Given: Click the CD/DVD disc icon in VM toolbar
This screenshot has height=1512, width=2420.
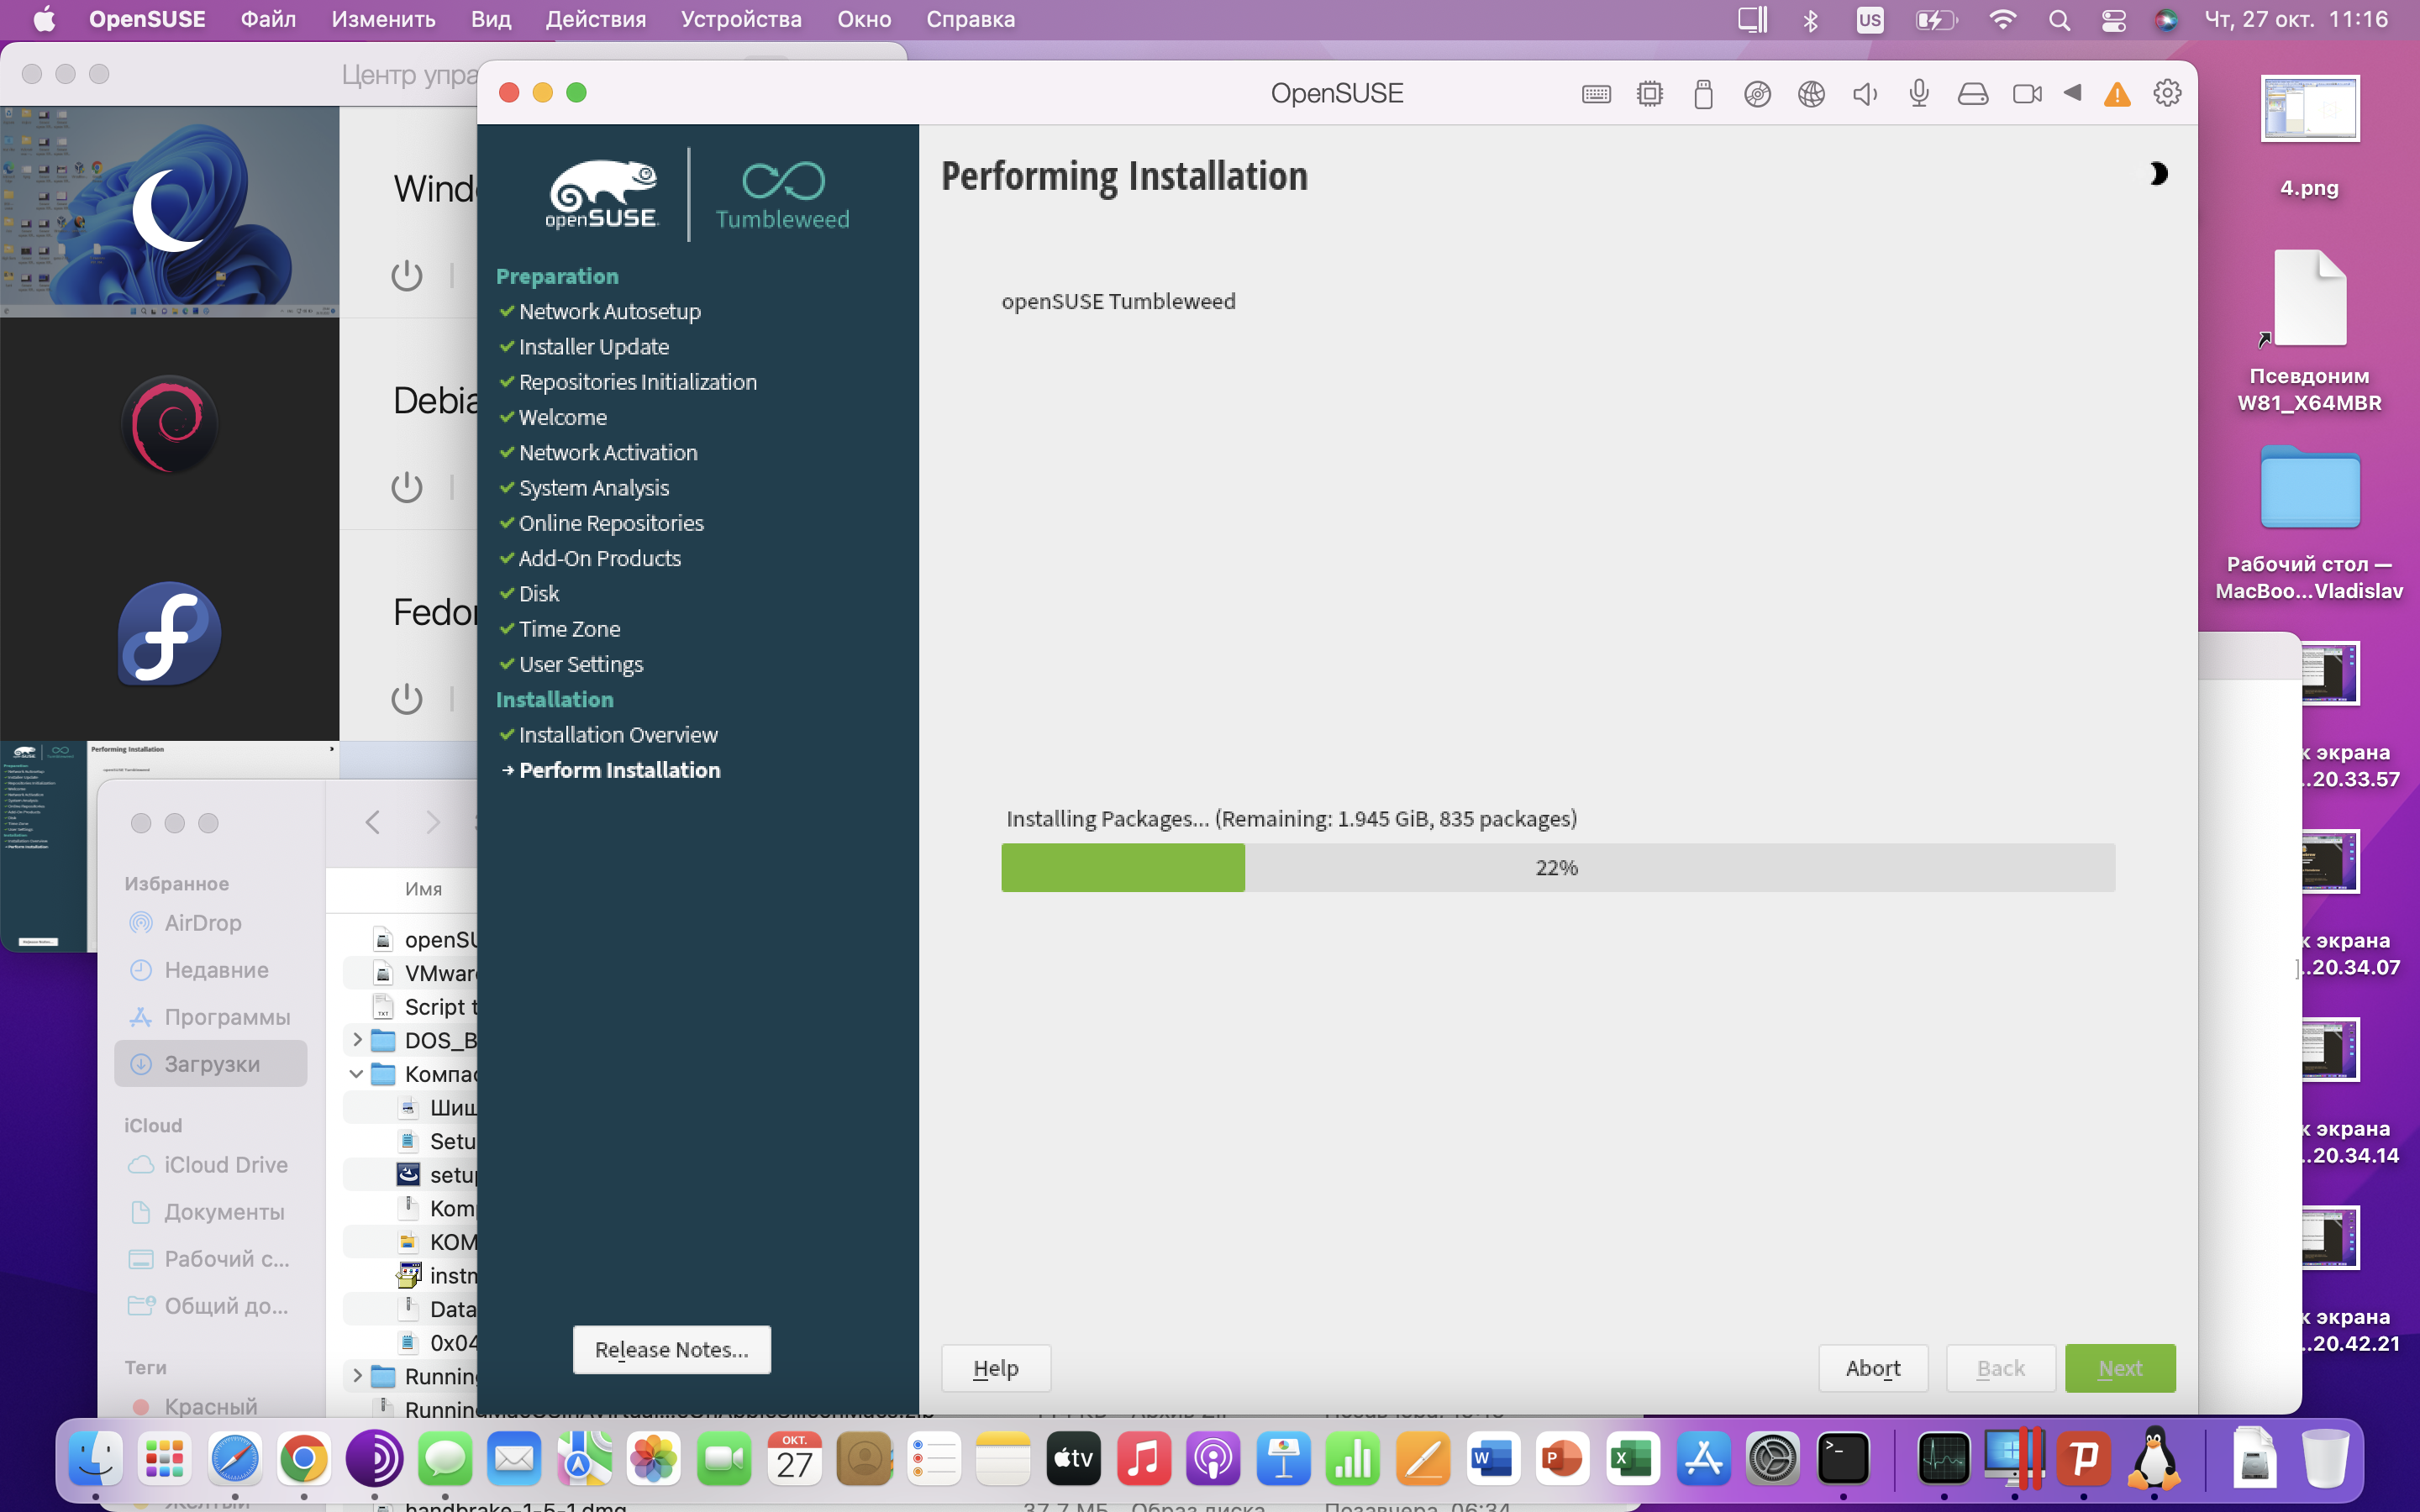Looking at the screenshot, I should [x=1757, y=94].
